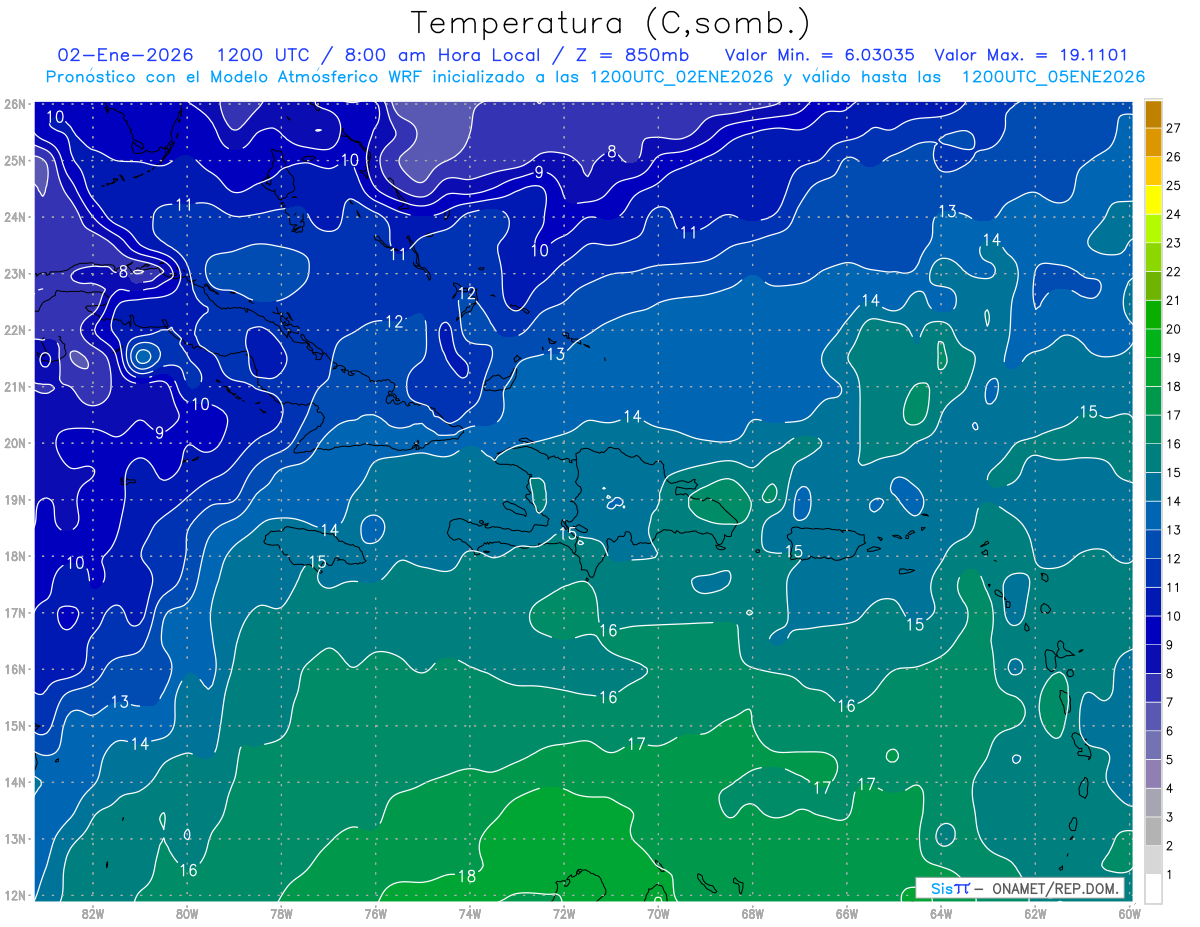
Task: Click color scale label 12
Action: click(x=1173, y=558)
